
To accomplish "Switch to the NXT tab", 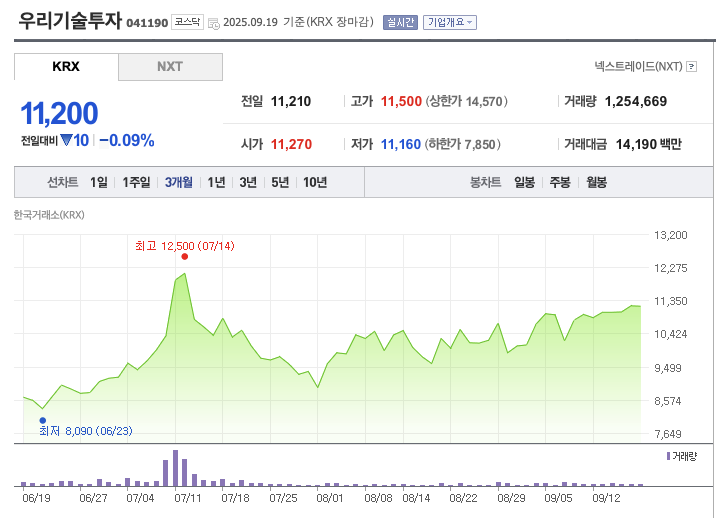I will (x=170, y=67).
